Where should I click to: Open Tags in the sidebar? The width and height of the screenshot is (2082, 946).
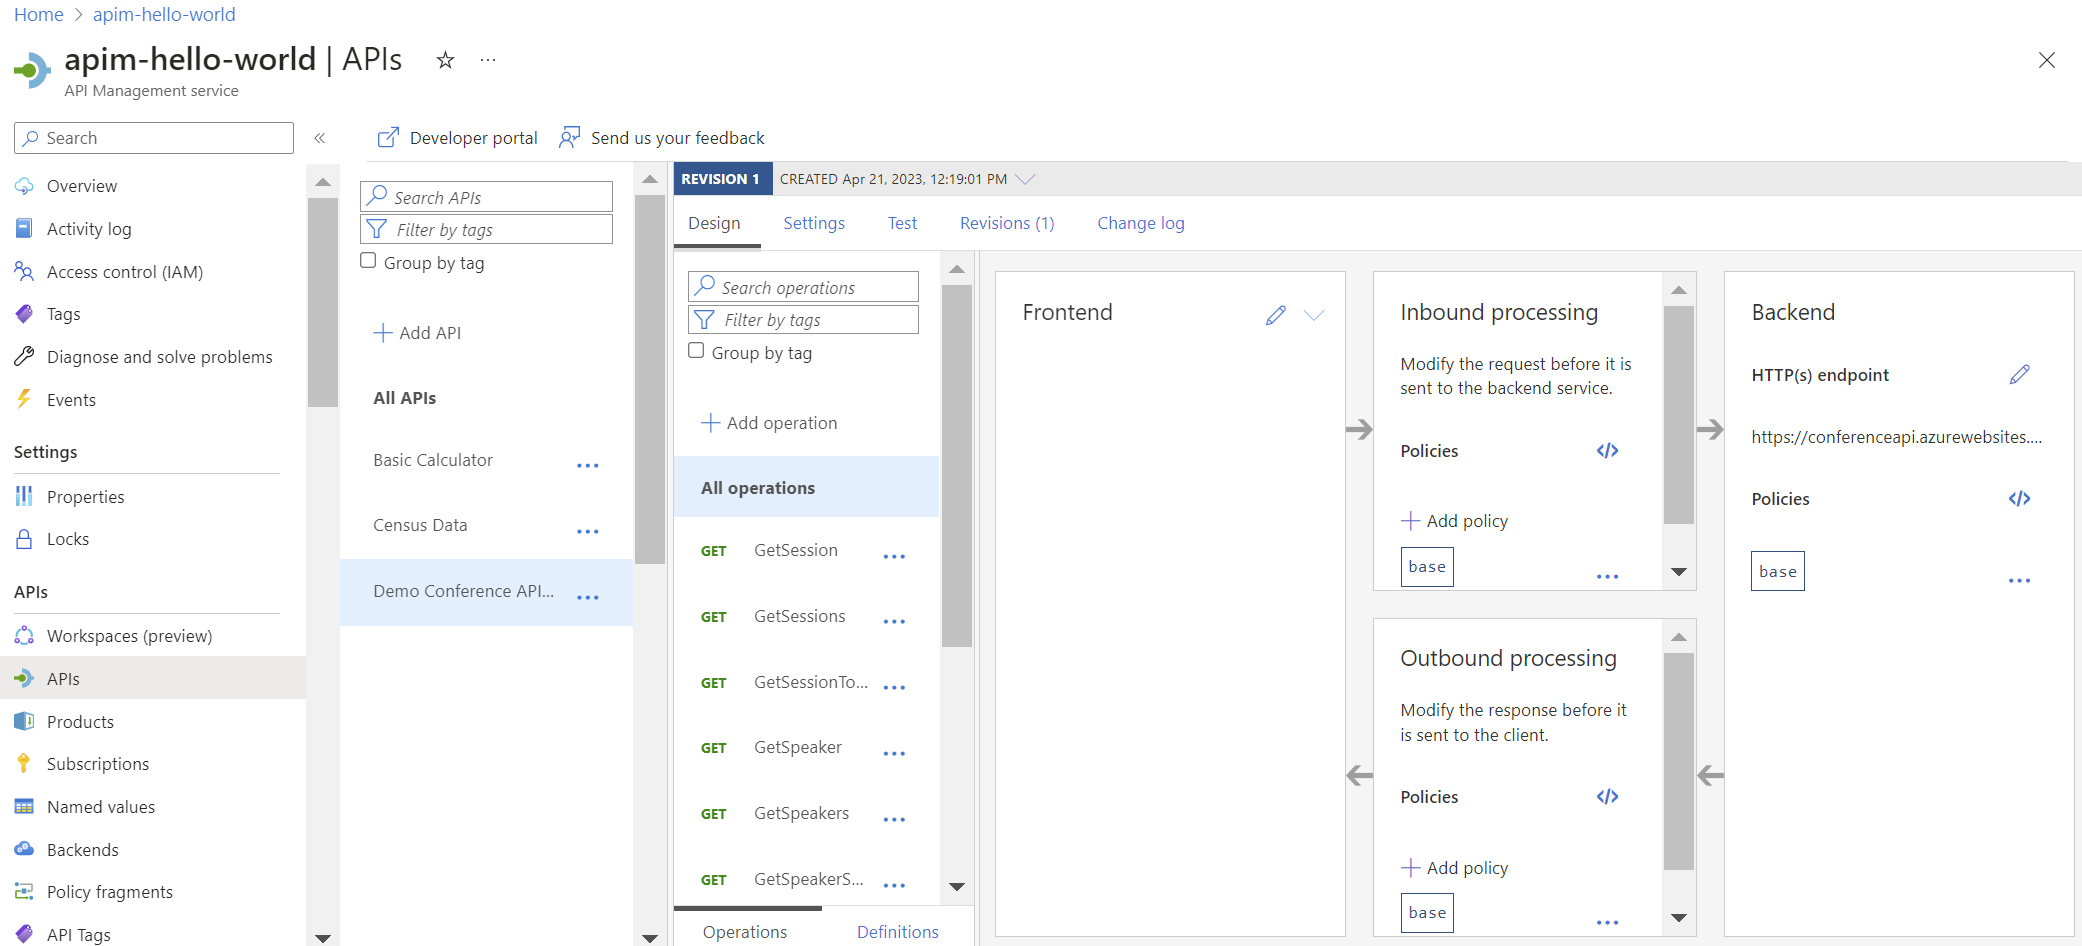[63, 314]
